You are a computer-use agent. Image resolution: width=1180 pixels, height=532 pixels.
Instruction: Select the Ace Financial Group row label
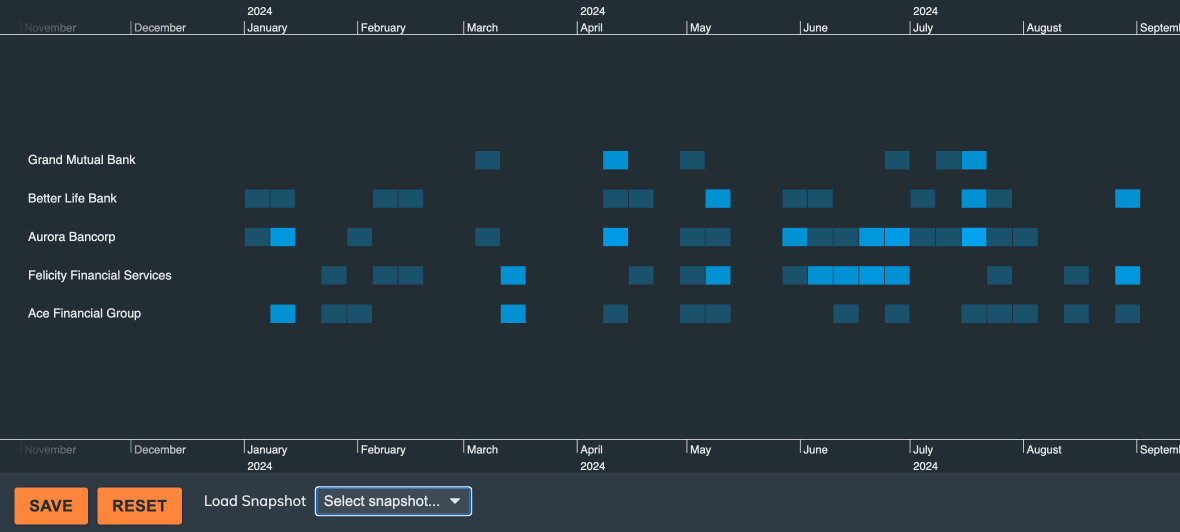[84, 313]
